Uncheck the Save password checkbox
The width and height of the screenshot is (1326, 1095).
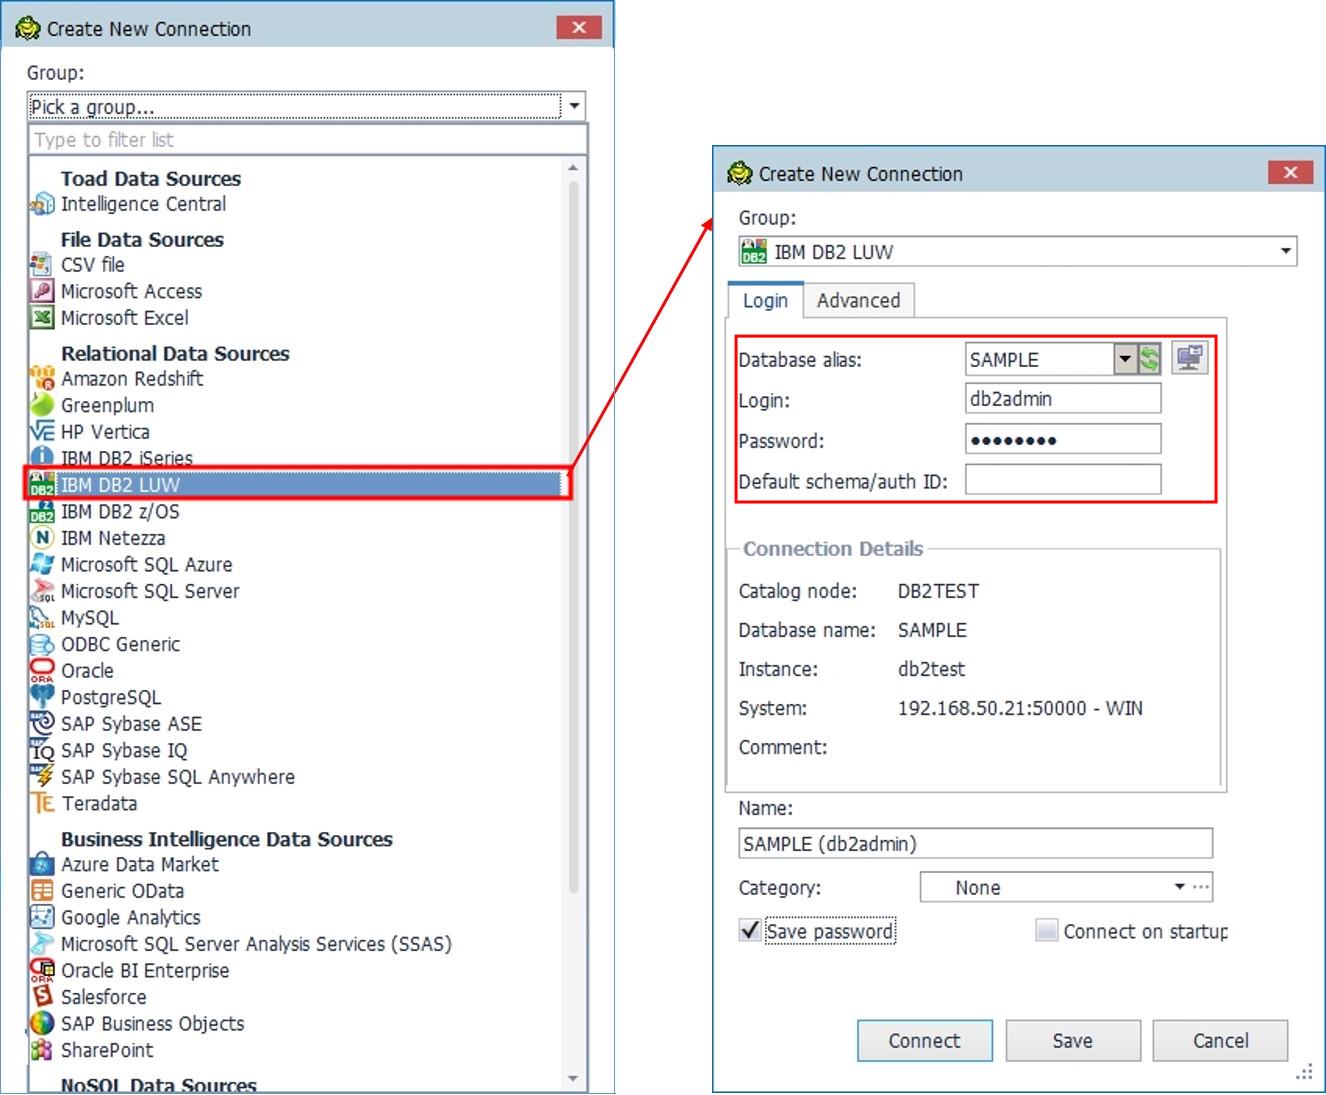pyautogui.click(x=749, y=931)
